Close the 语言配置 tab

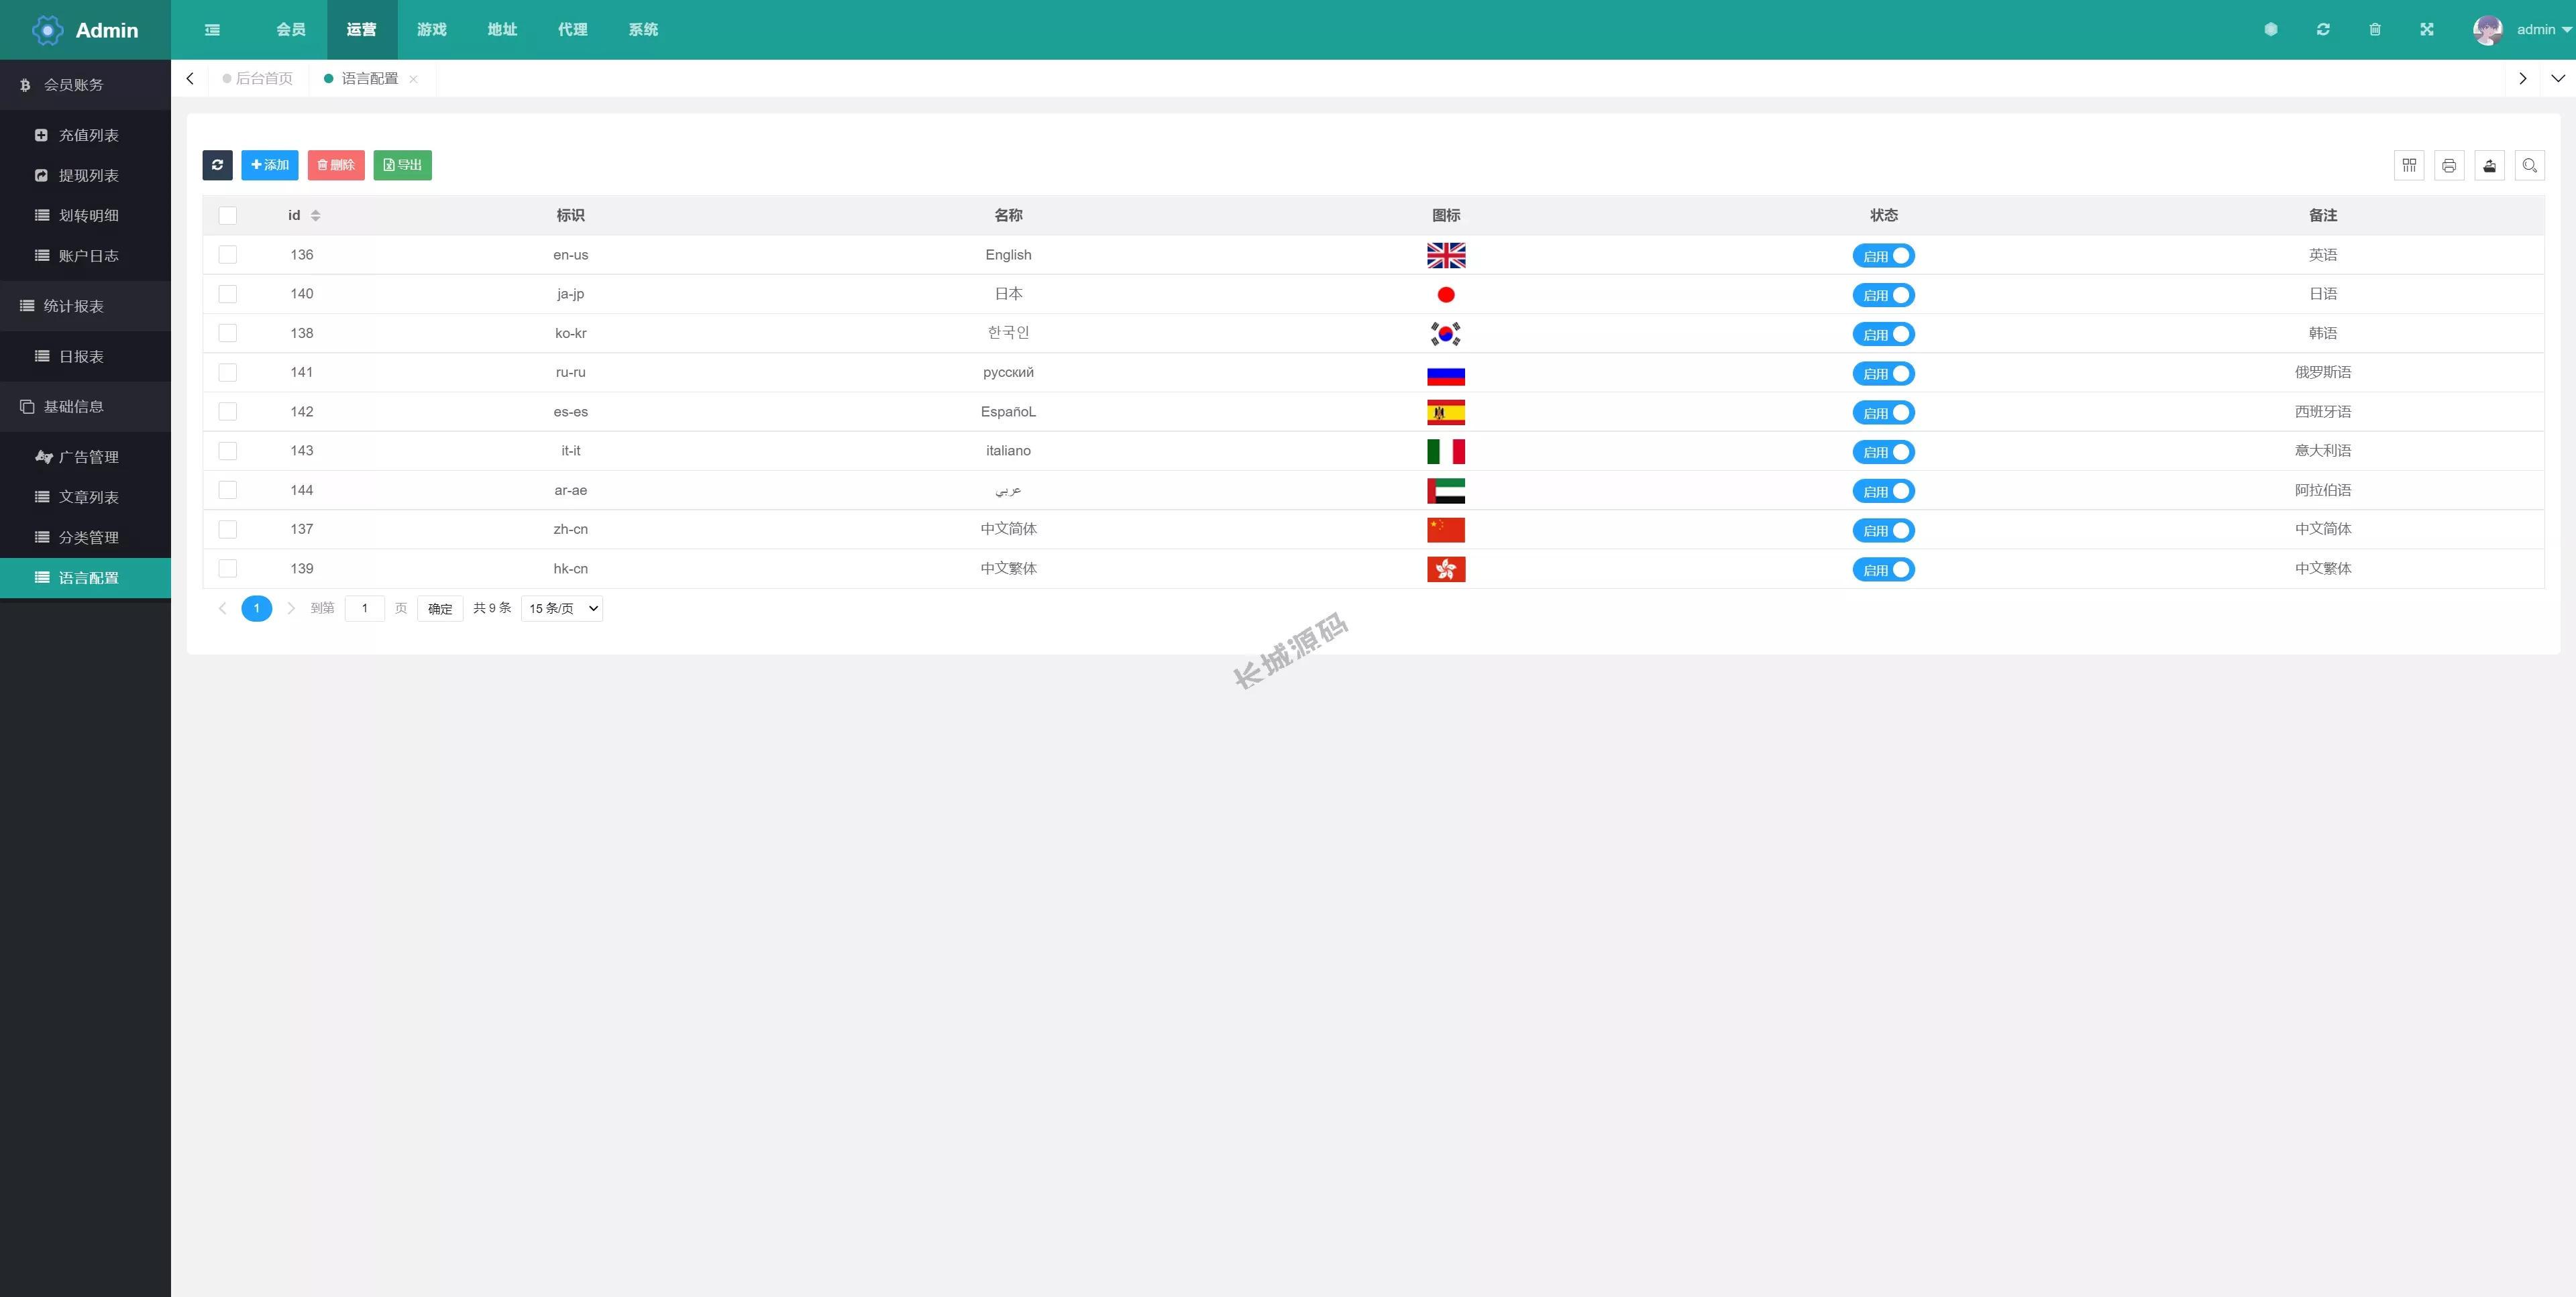[413, 79]
